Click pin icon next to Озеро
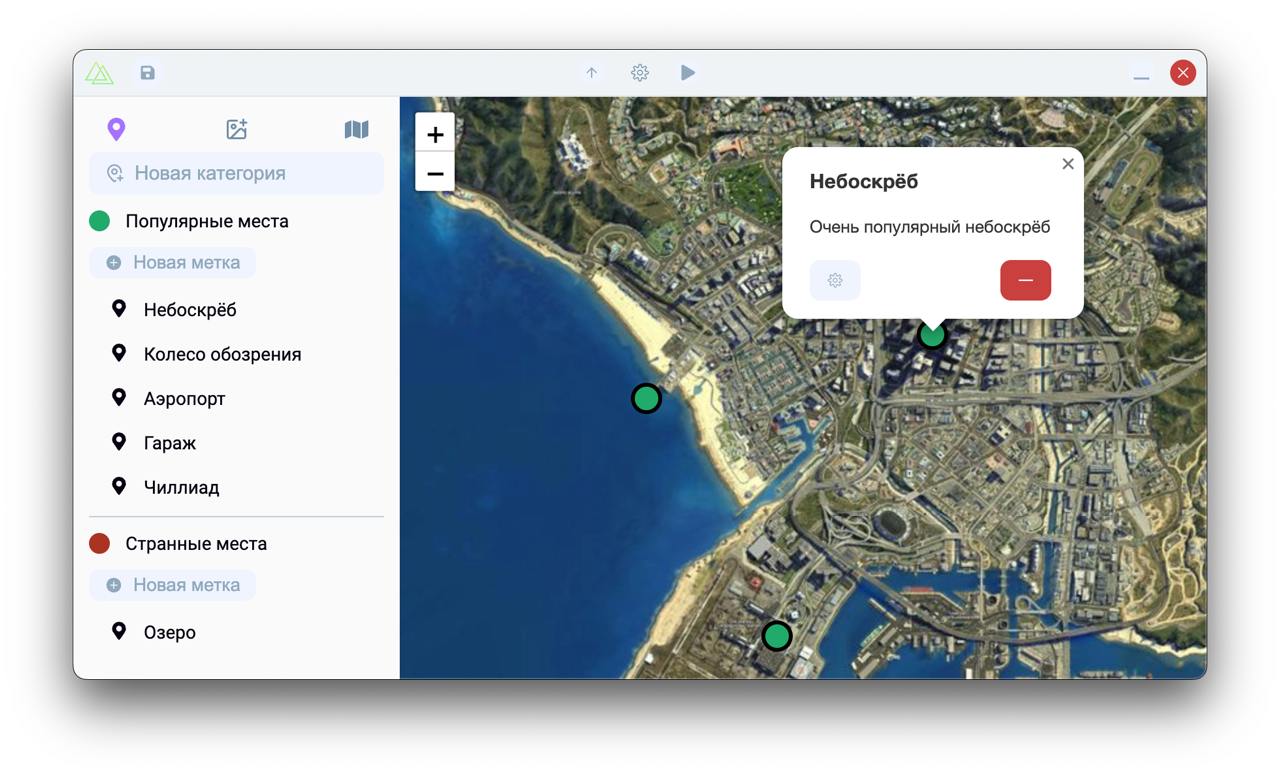This screenshot has width=1280, height=776. click(119, 631)
